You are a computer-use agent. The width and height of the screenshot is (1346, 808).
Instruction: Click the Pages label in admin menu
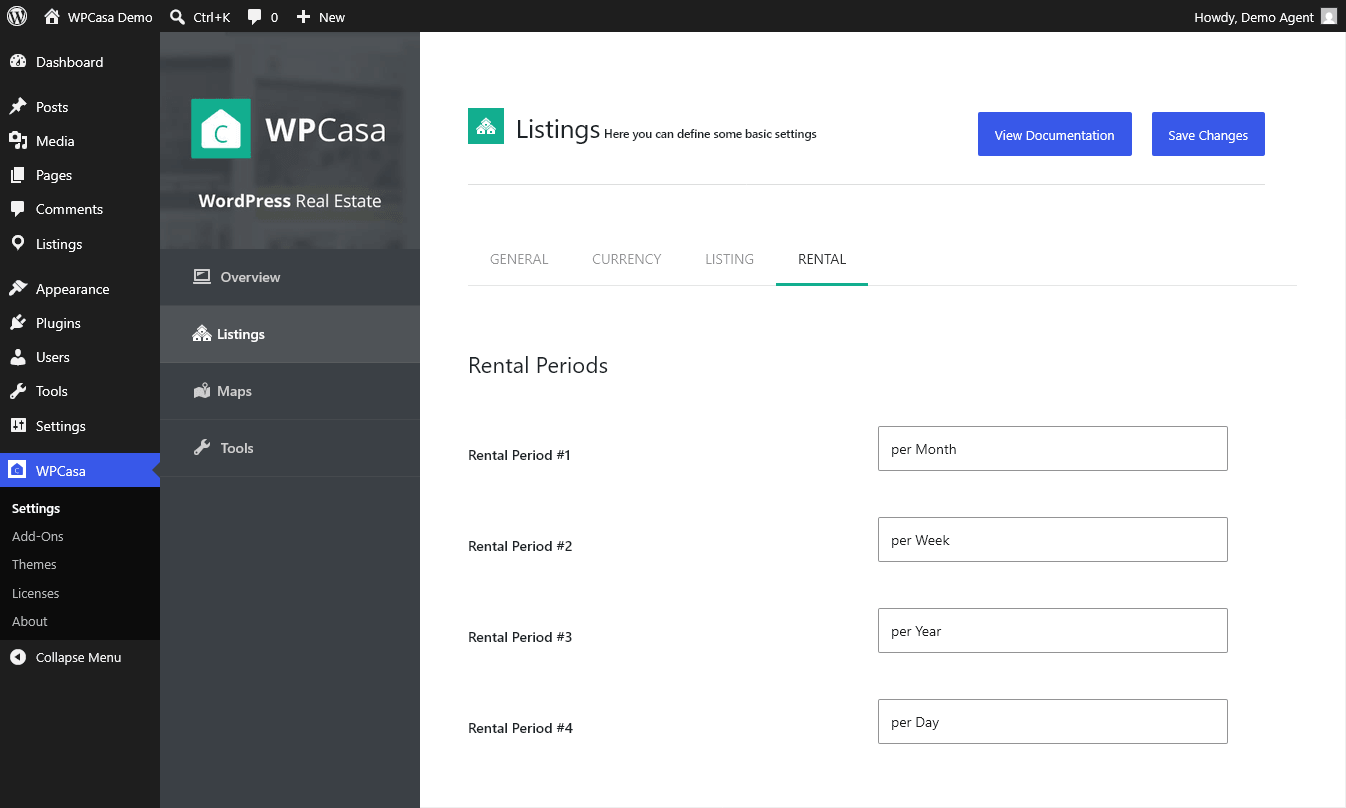[54, 175]
